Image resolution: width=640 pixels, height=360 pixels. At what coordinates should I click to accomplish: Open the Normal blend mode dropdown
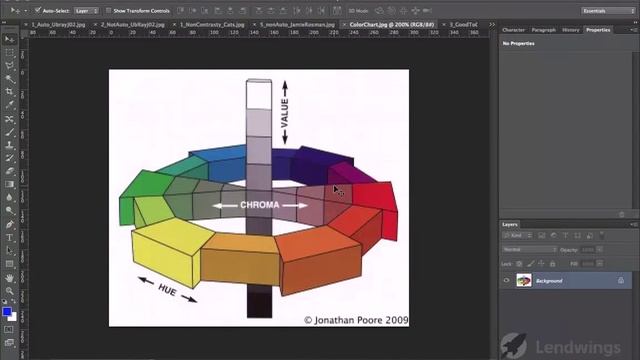529,249
